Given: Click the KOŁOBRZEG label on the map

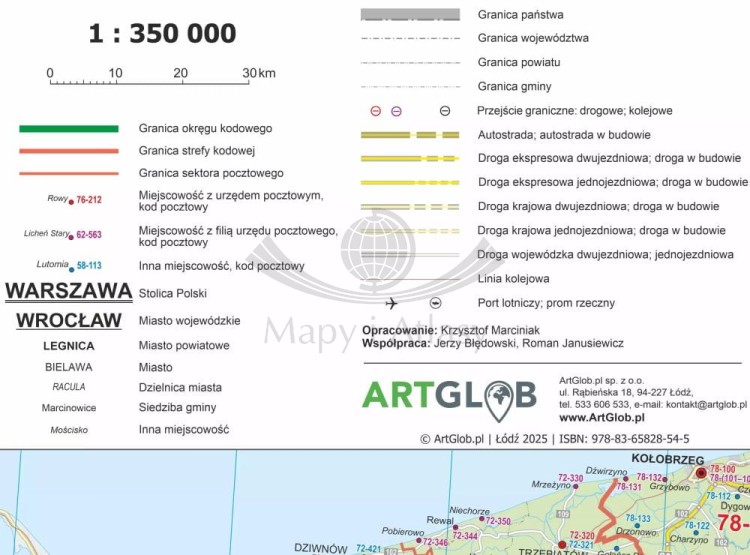Looking at the screenshot, I should (668, 459).
